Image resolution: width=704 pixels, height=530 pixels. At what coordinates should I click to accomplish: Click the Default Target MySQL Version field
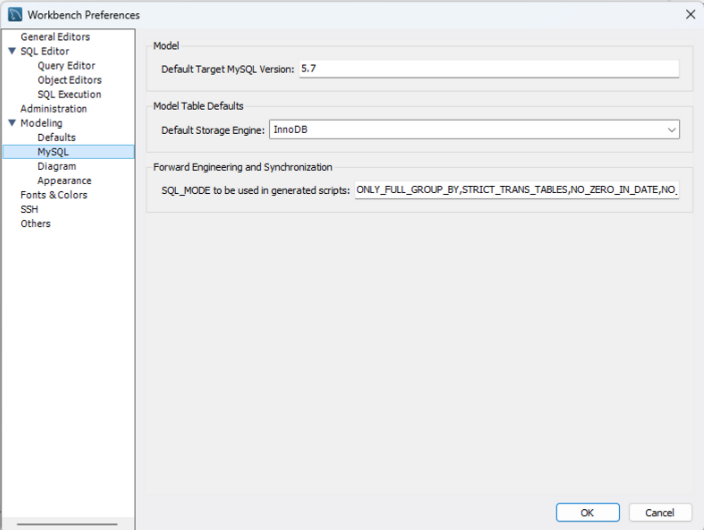pos(489,69)
